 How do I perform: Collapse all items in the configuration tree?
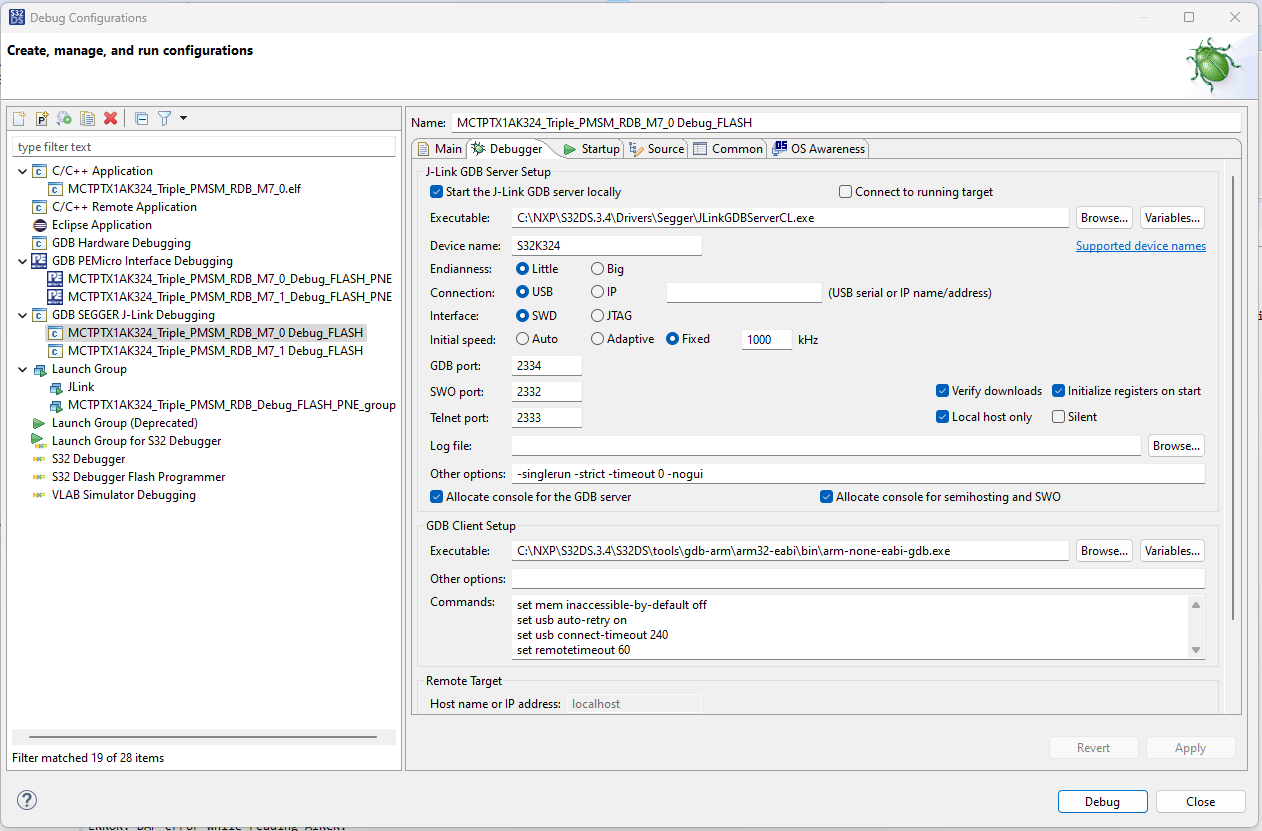pos(141,118)
